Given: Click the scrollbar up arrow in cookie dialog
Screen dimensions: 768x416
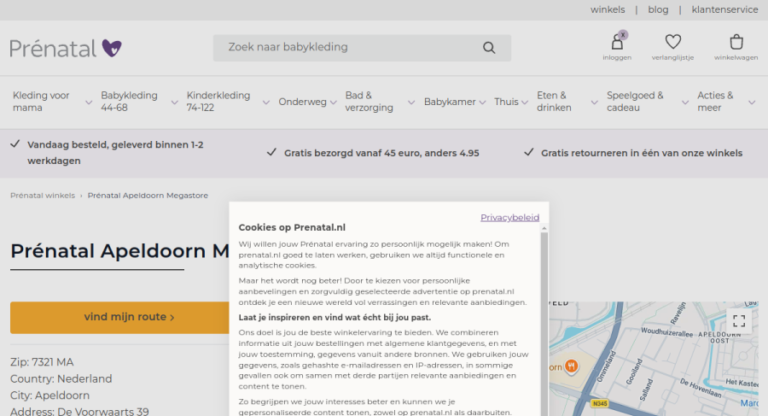Looking at the screenshot, I should [544, 229].
